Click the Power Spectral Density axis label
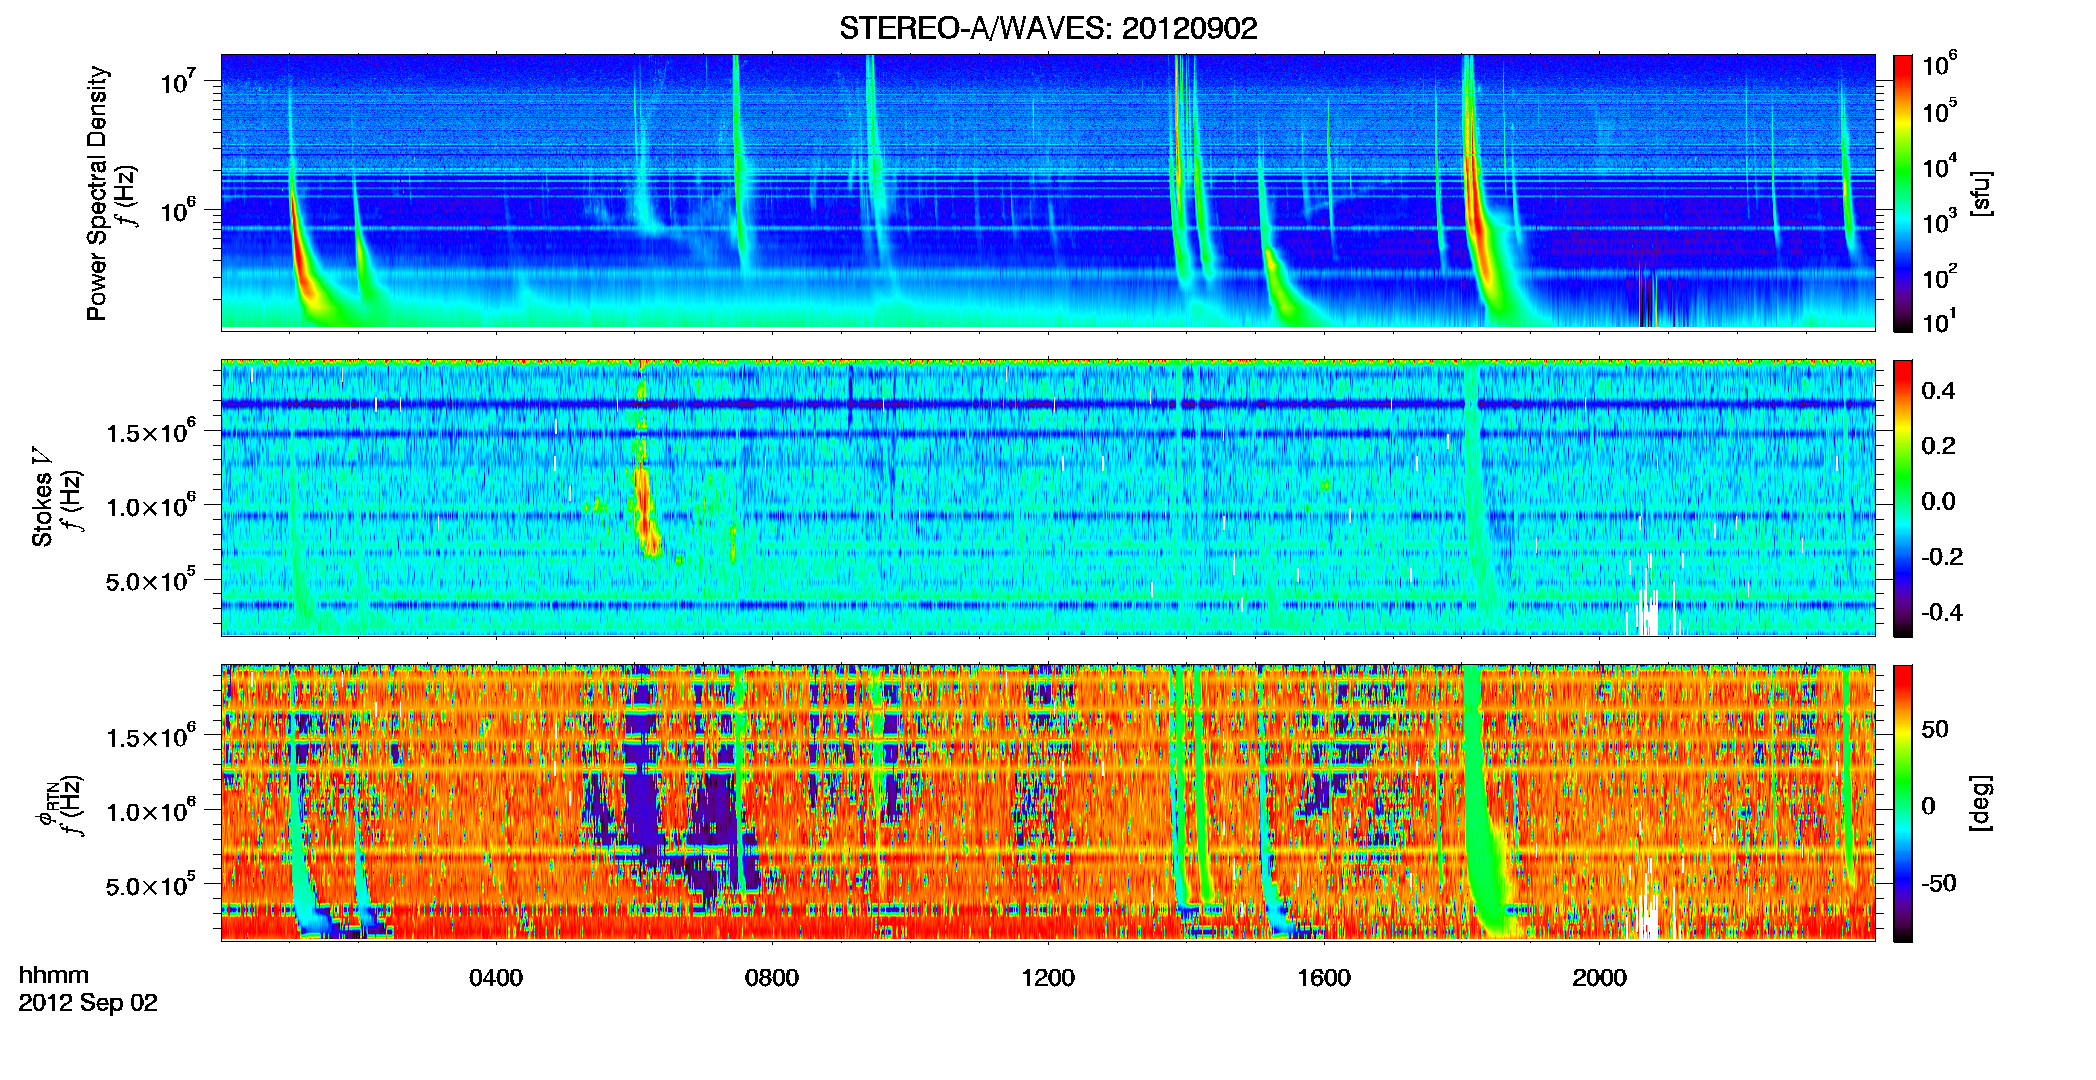The width and height of the screenshot is (2096, 1080). coord(97,193)
